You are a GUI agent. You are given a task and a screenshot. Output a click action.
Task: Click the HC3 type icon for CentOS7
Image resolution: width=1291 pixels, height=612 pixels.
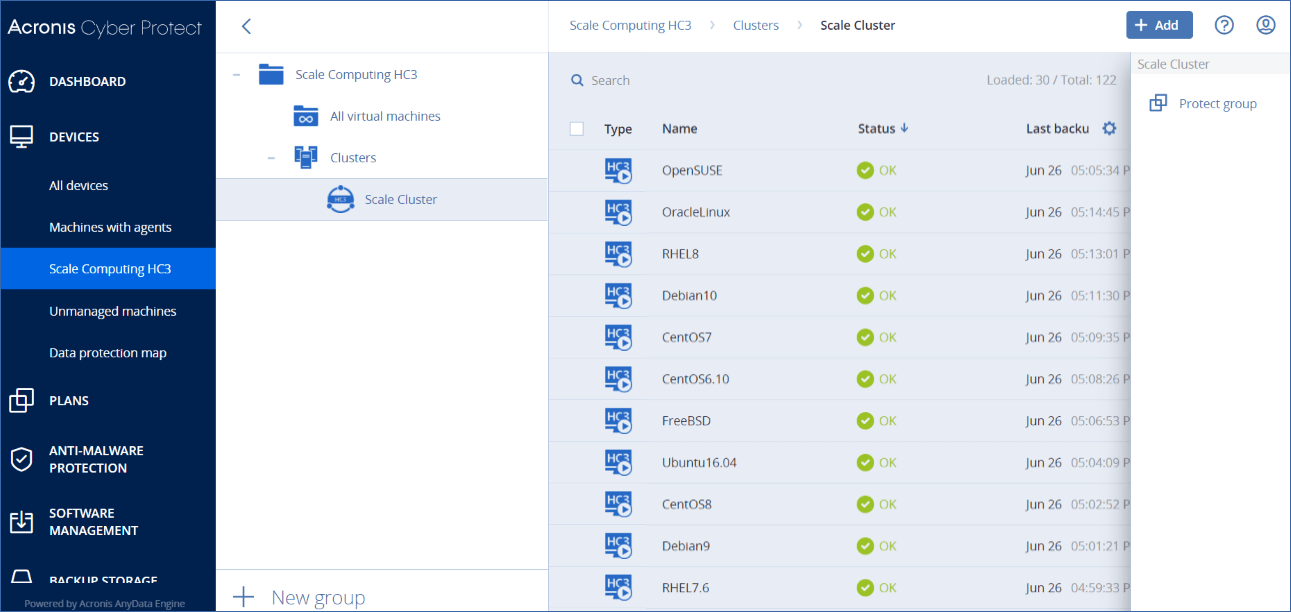(x=619, y=338)
